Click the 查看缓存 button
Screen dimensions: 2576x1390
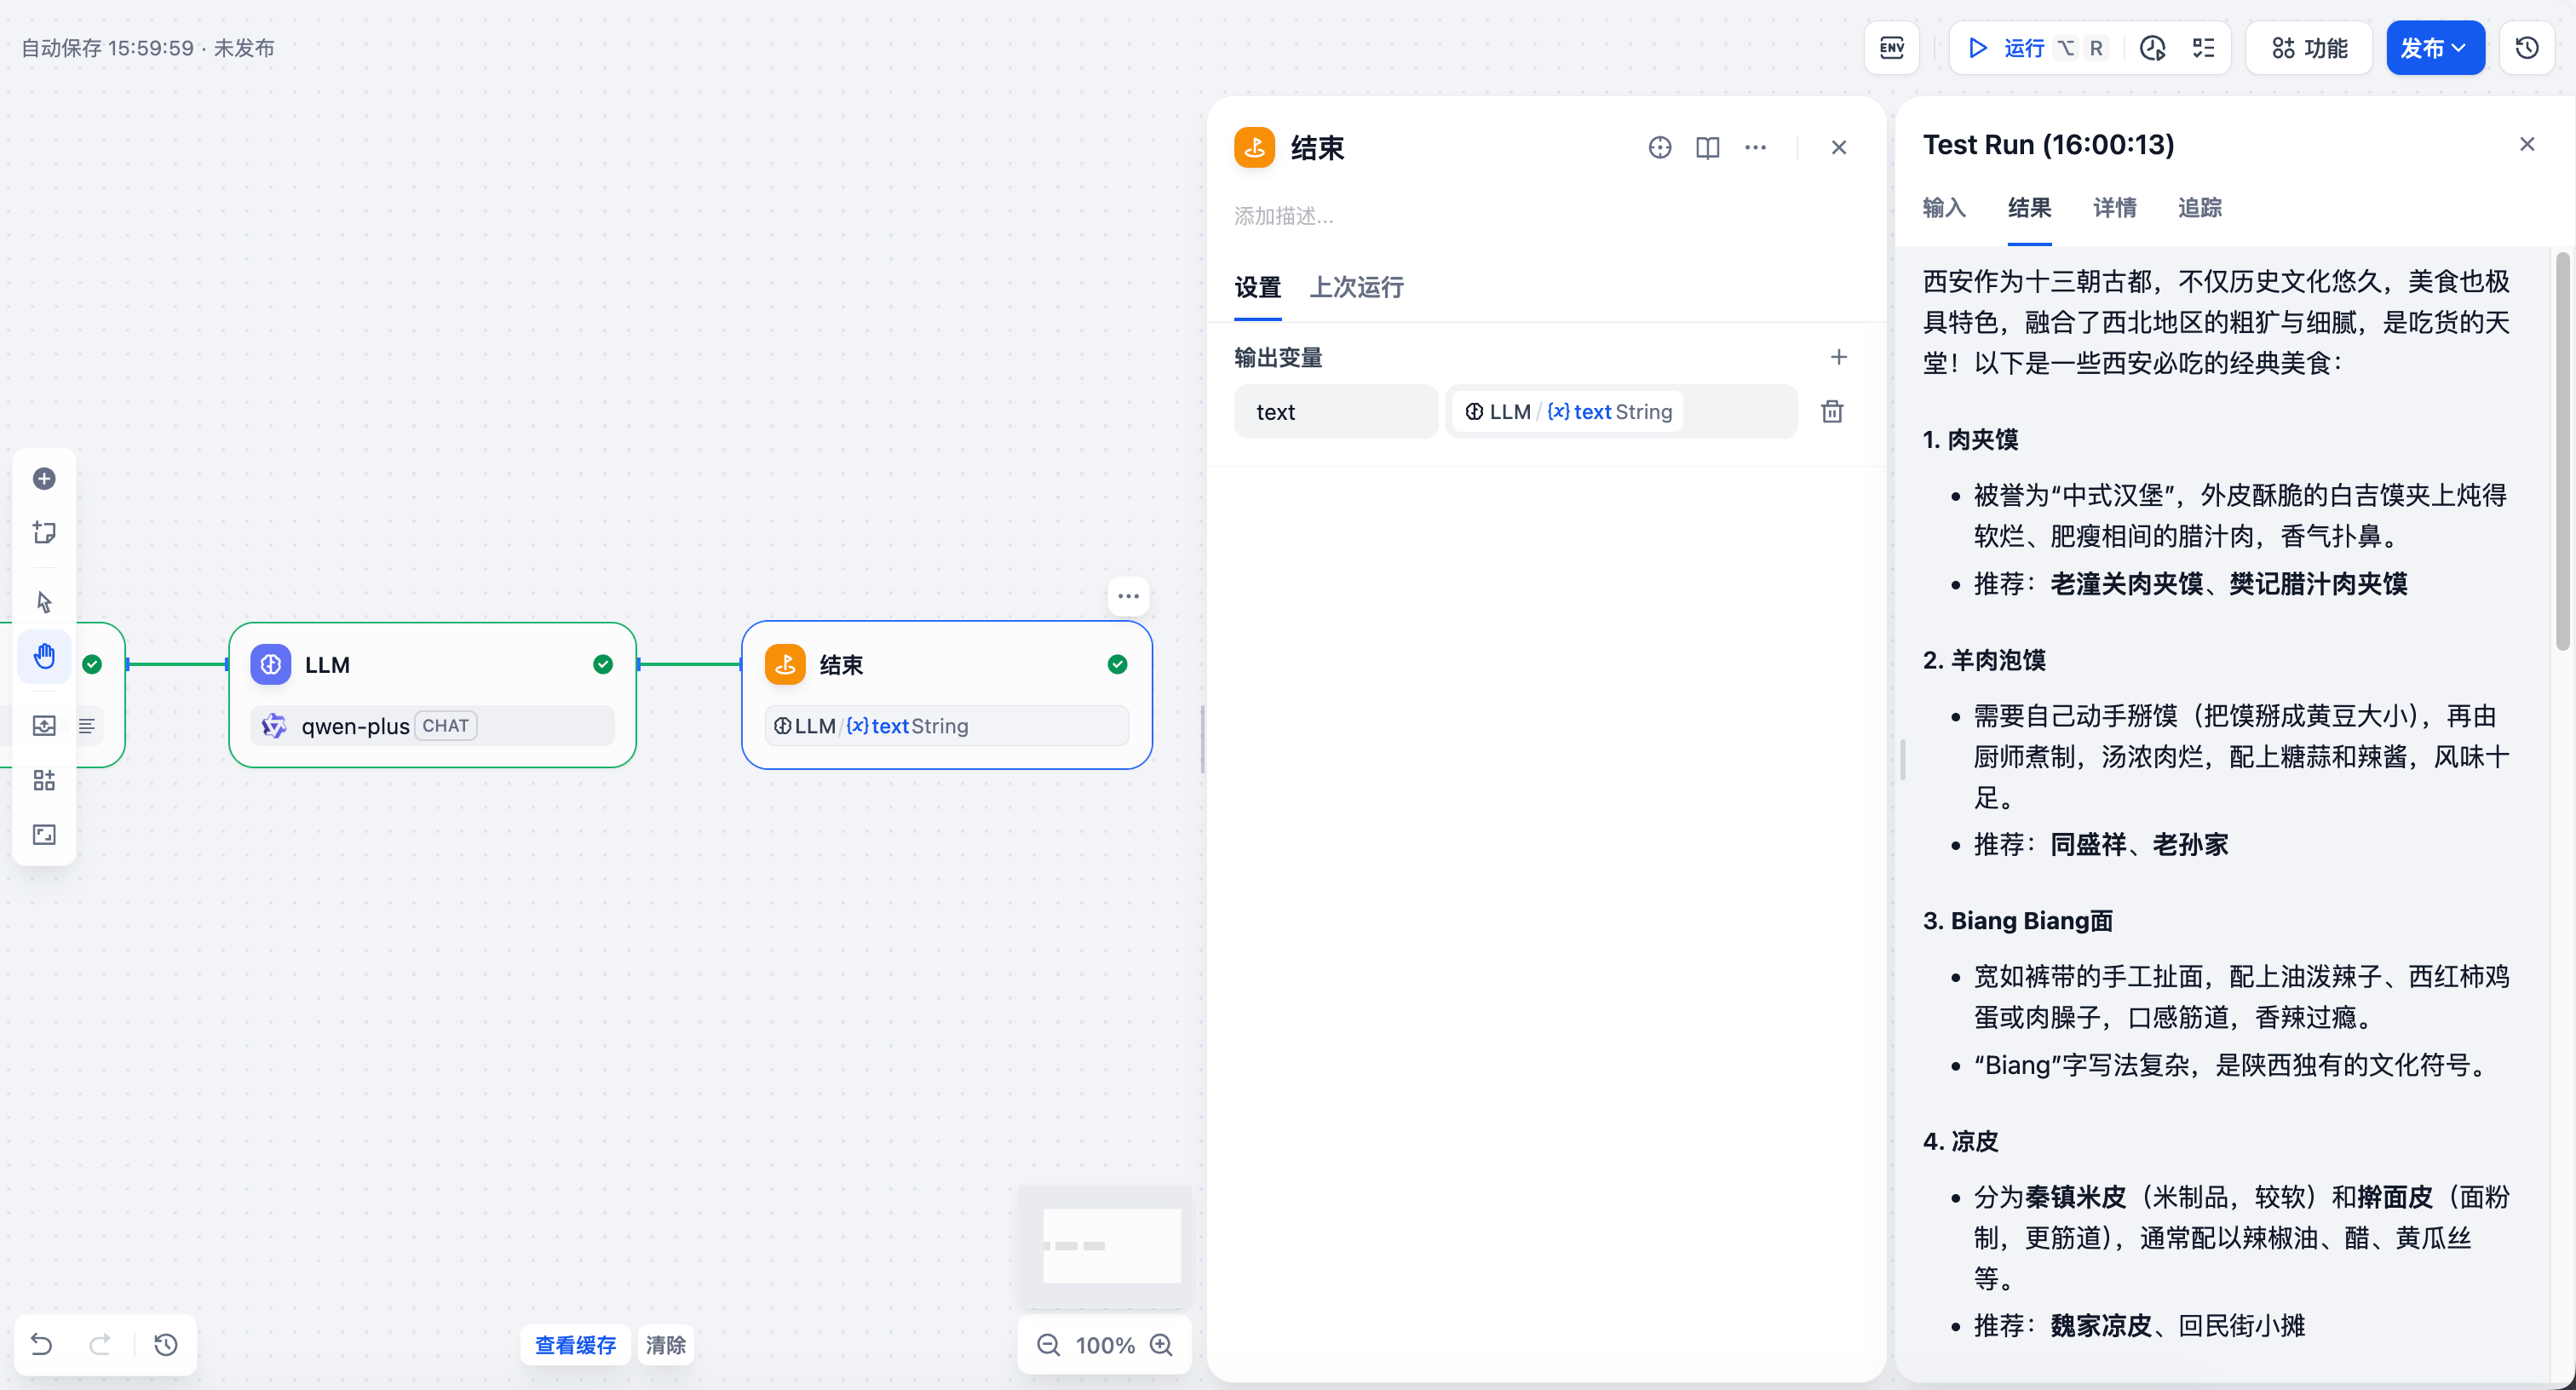[575, 1345]
